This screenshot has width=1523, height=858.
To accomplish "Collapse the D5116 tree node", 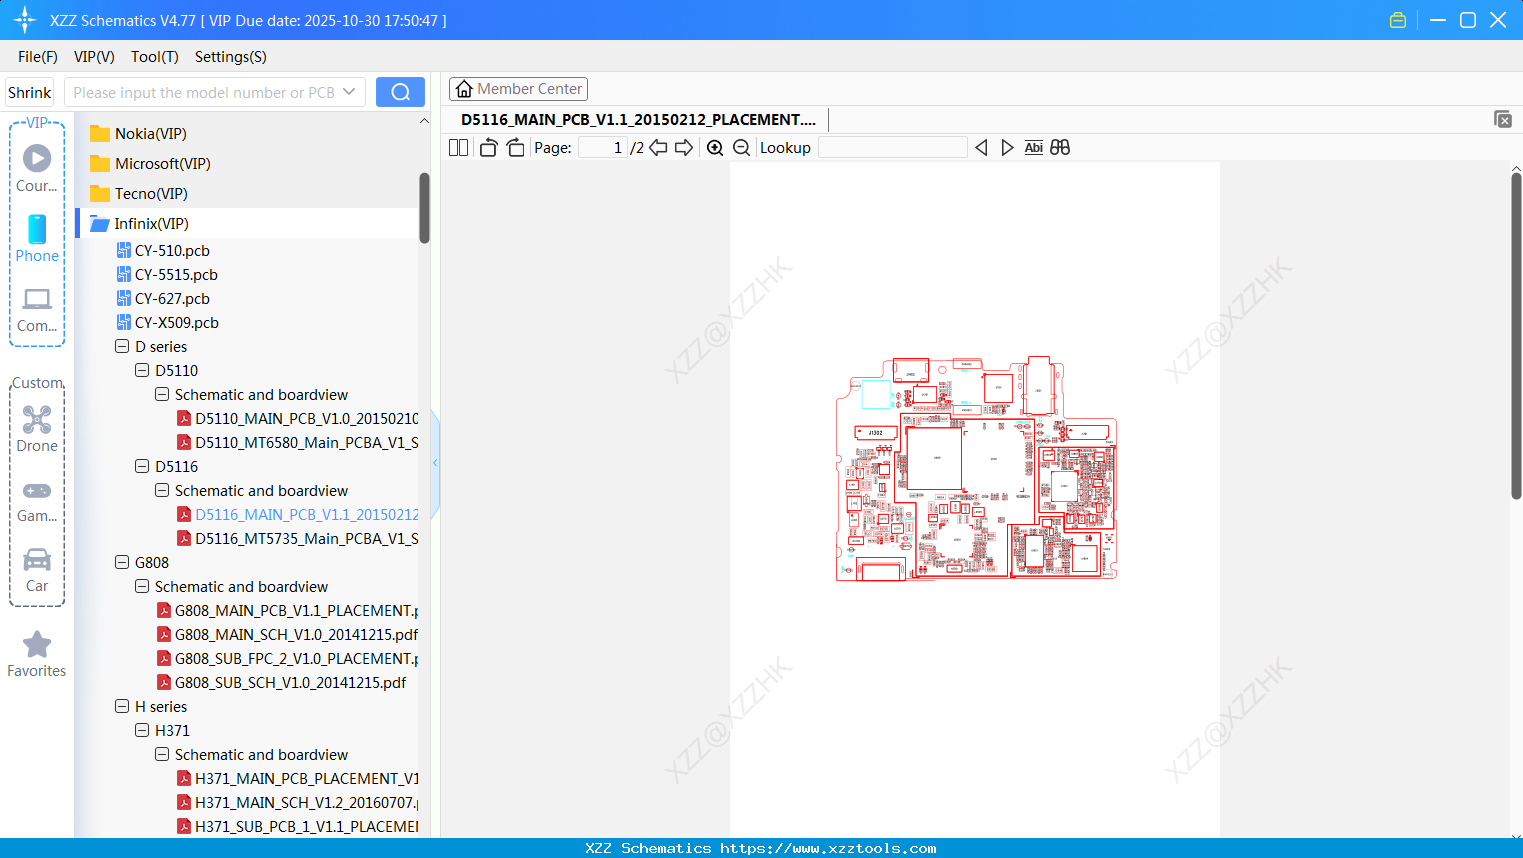I will click(x=141, y=466).
